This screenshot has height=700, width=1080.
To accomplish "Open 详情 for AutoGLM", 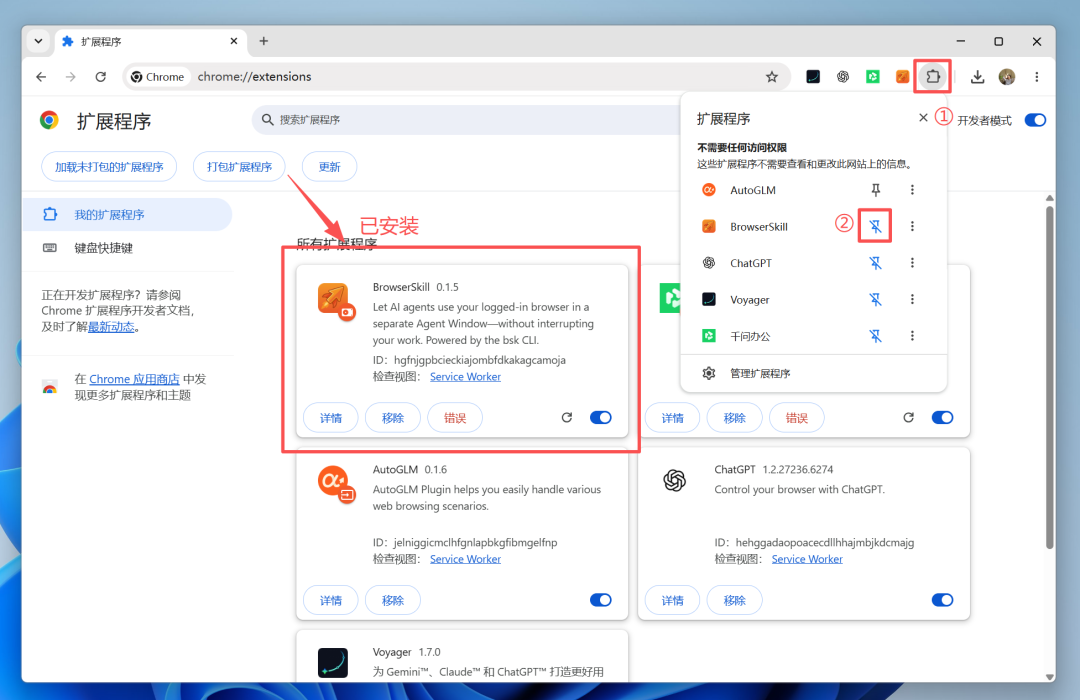I will (x=331, y=600).
